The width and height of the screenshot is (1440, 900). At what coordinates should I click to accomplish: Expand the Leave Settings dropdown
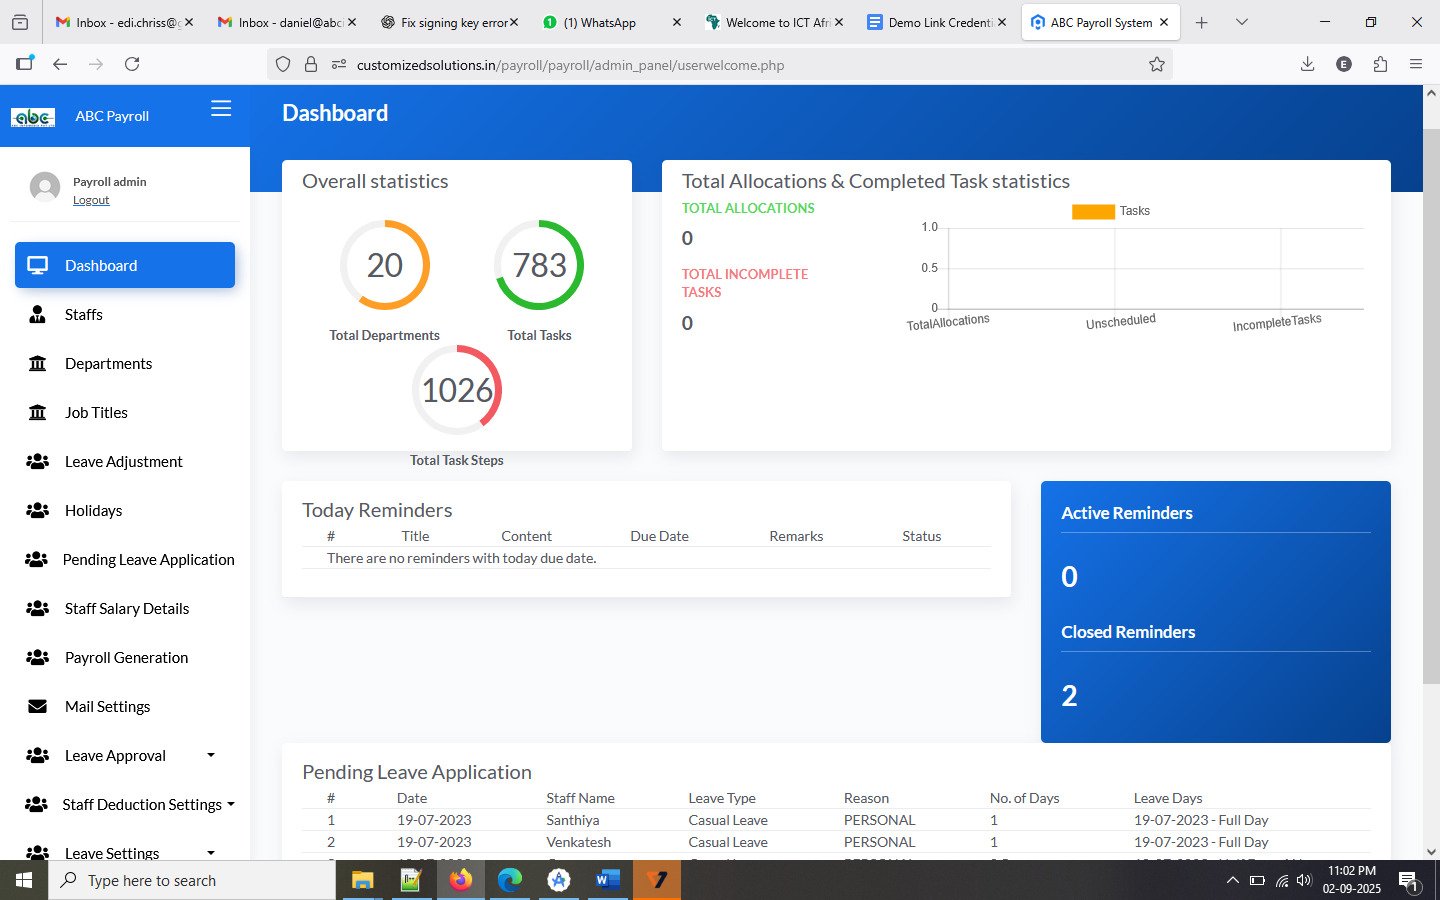(210, 852)
